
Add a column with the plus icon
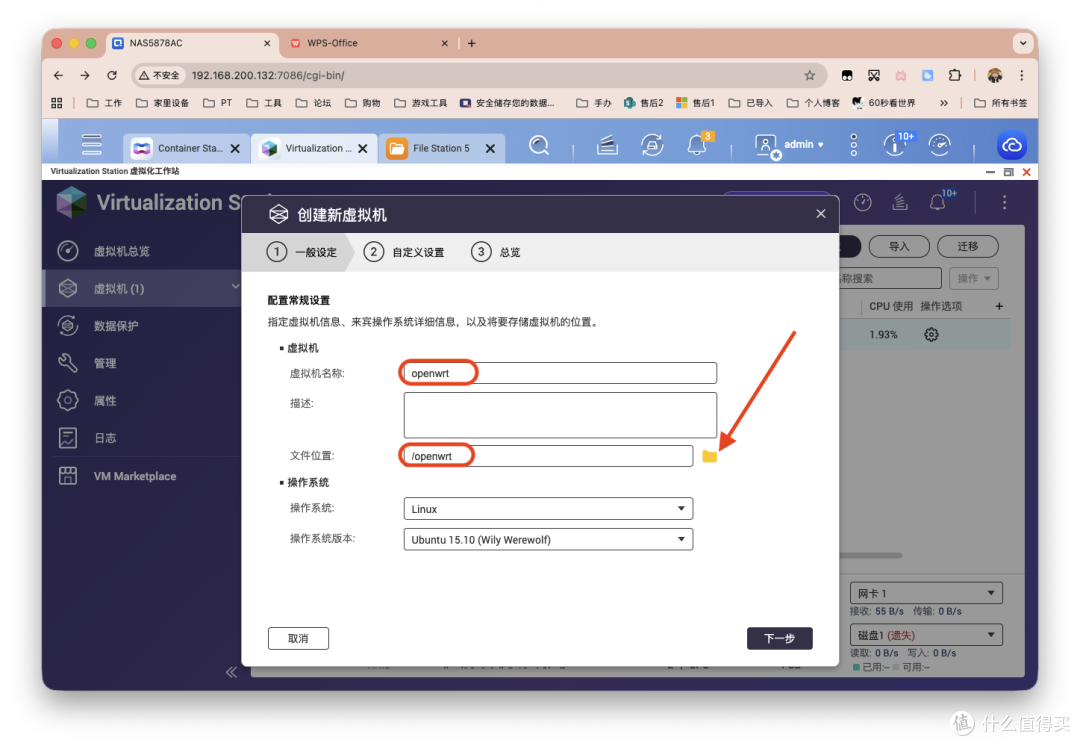pyautogui.click(x=999, y=306)
